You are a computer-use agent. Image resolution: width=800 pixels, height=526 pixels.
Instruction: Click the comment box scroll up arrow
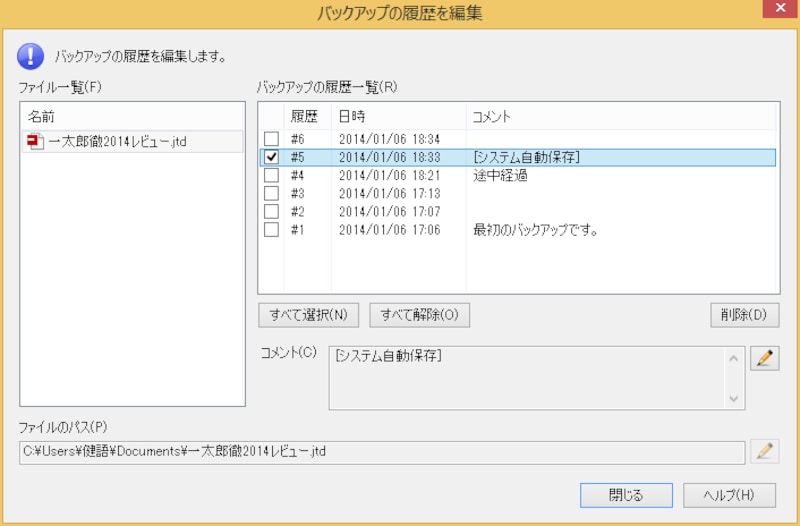[734, 359]
